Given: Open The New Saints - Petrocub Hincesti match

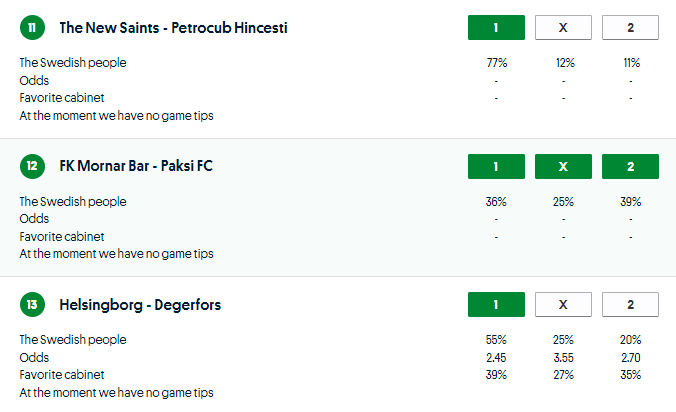Looking at the screenshot, I should (173, 28).
